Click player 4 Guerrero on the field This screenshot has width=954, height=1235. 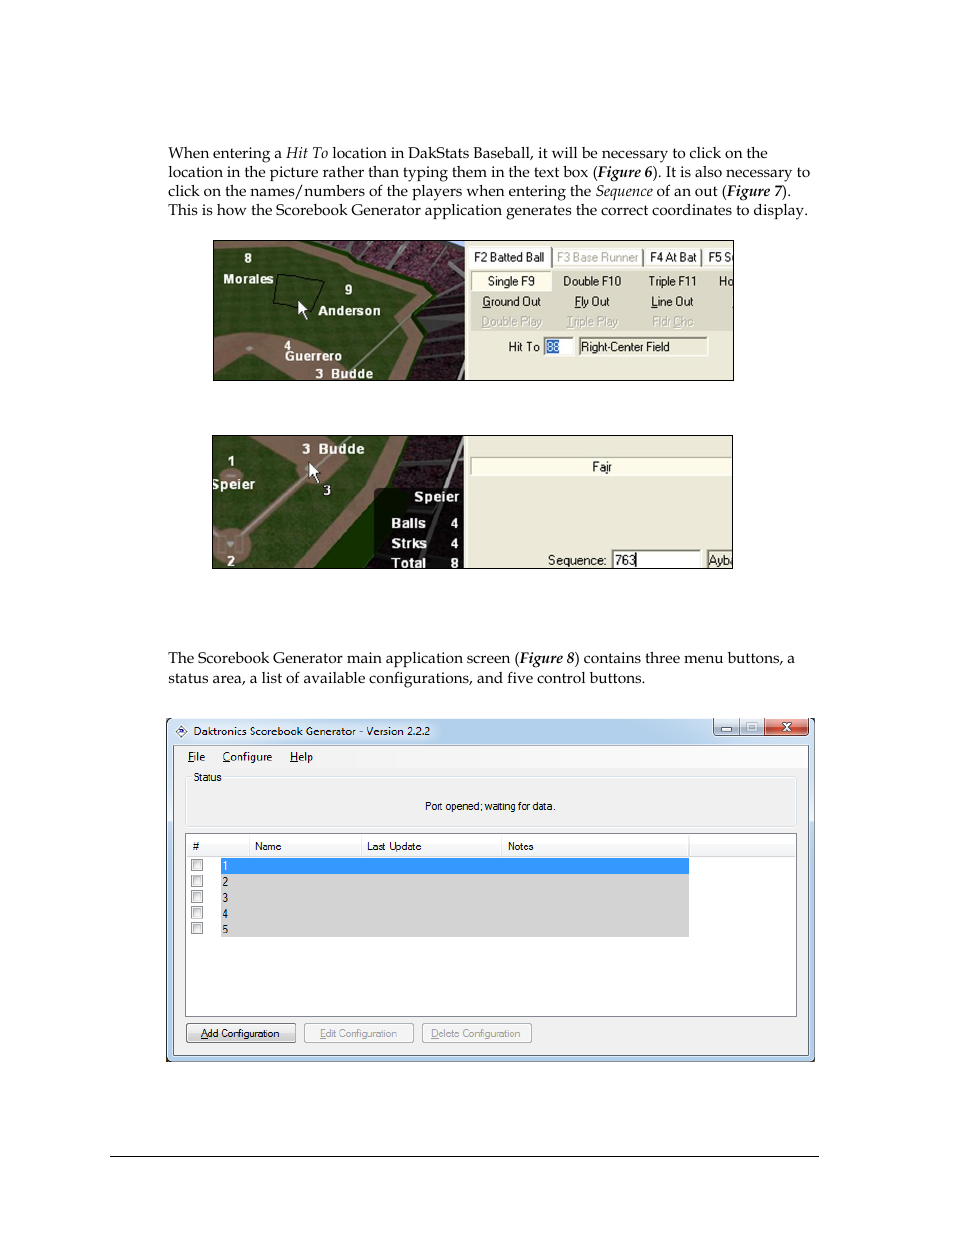[312, 351]
